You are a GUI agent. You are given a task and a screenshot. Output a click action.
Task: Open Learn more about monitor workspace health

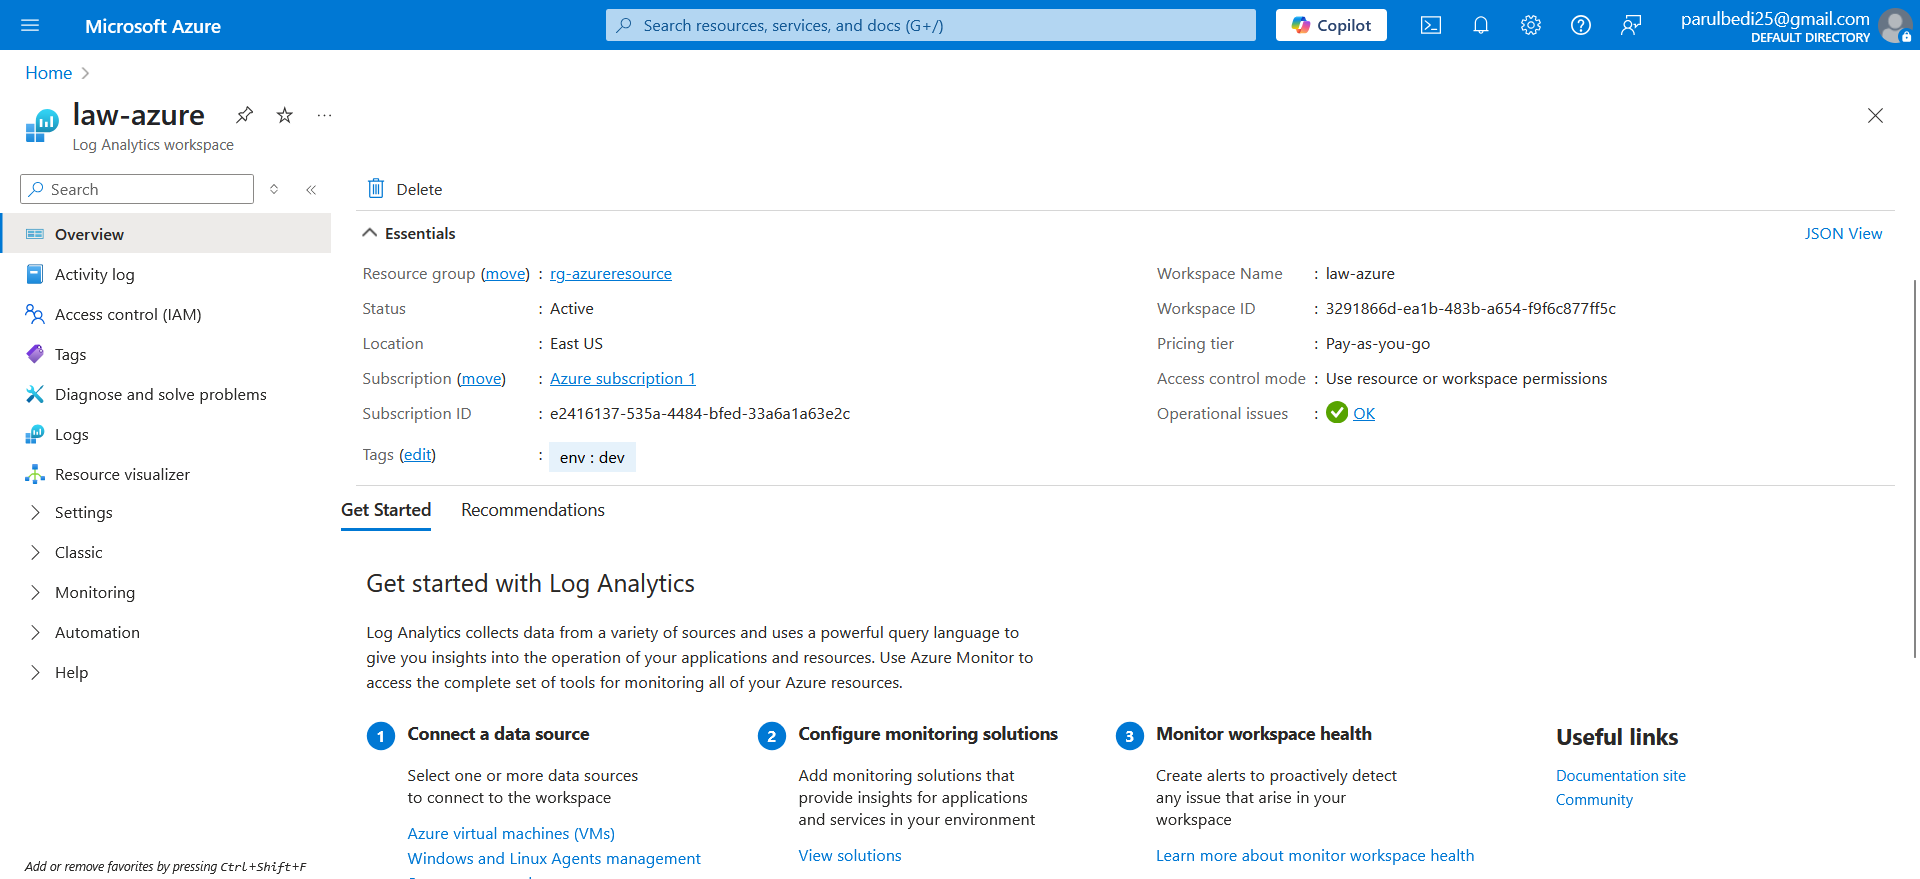pyautogui.click(x=1315, y=855)
